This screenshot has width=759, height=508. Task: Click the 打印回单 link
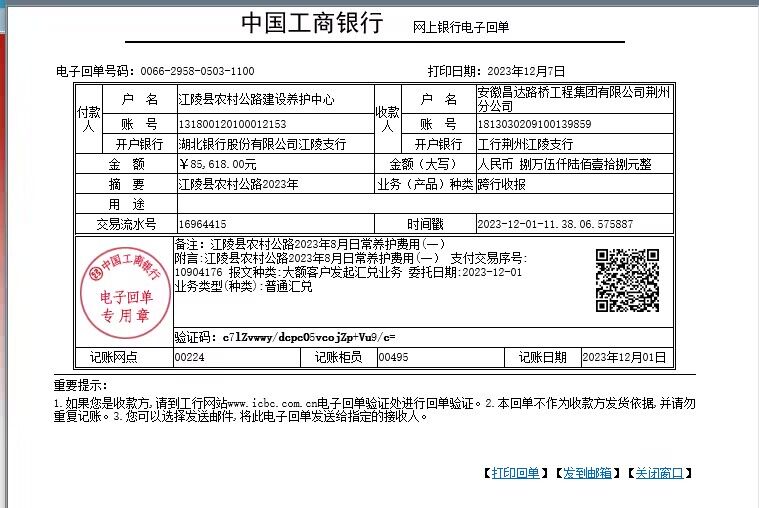tap(515, 473)
